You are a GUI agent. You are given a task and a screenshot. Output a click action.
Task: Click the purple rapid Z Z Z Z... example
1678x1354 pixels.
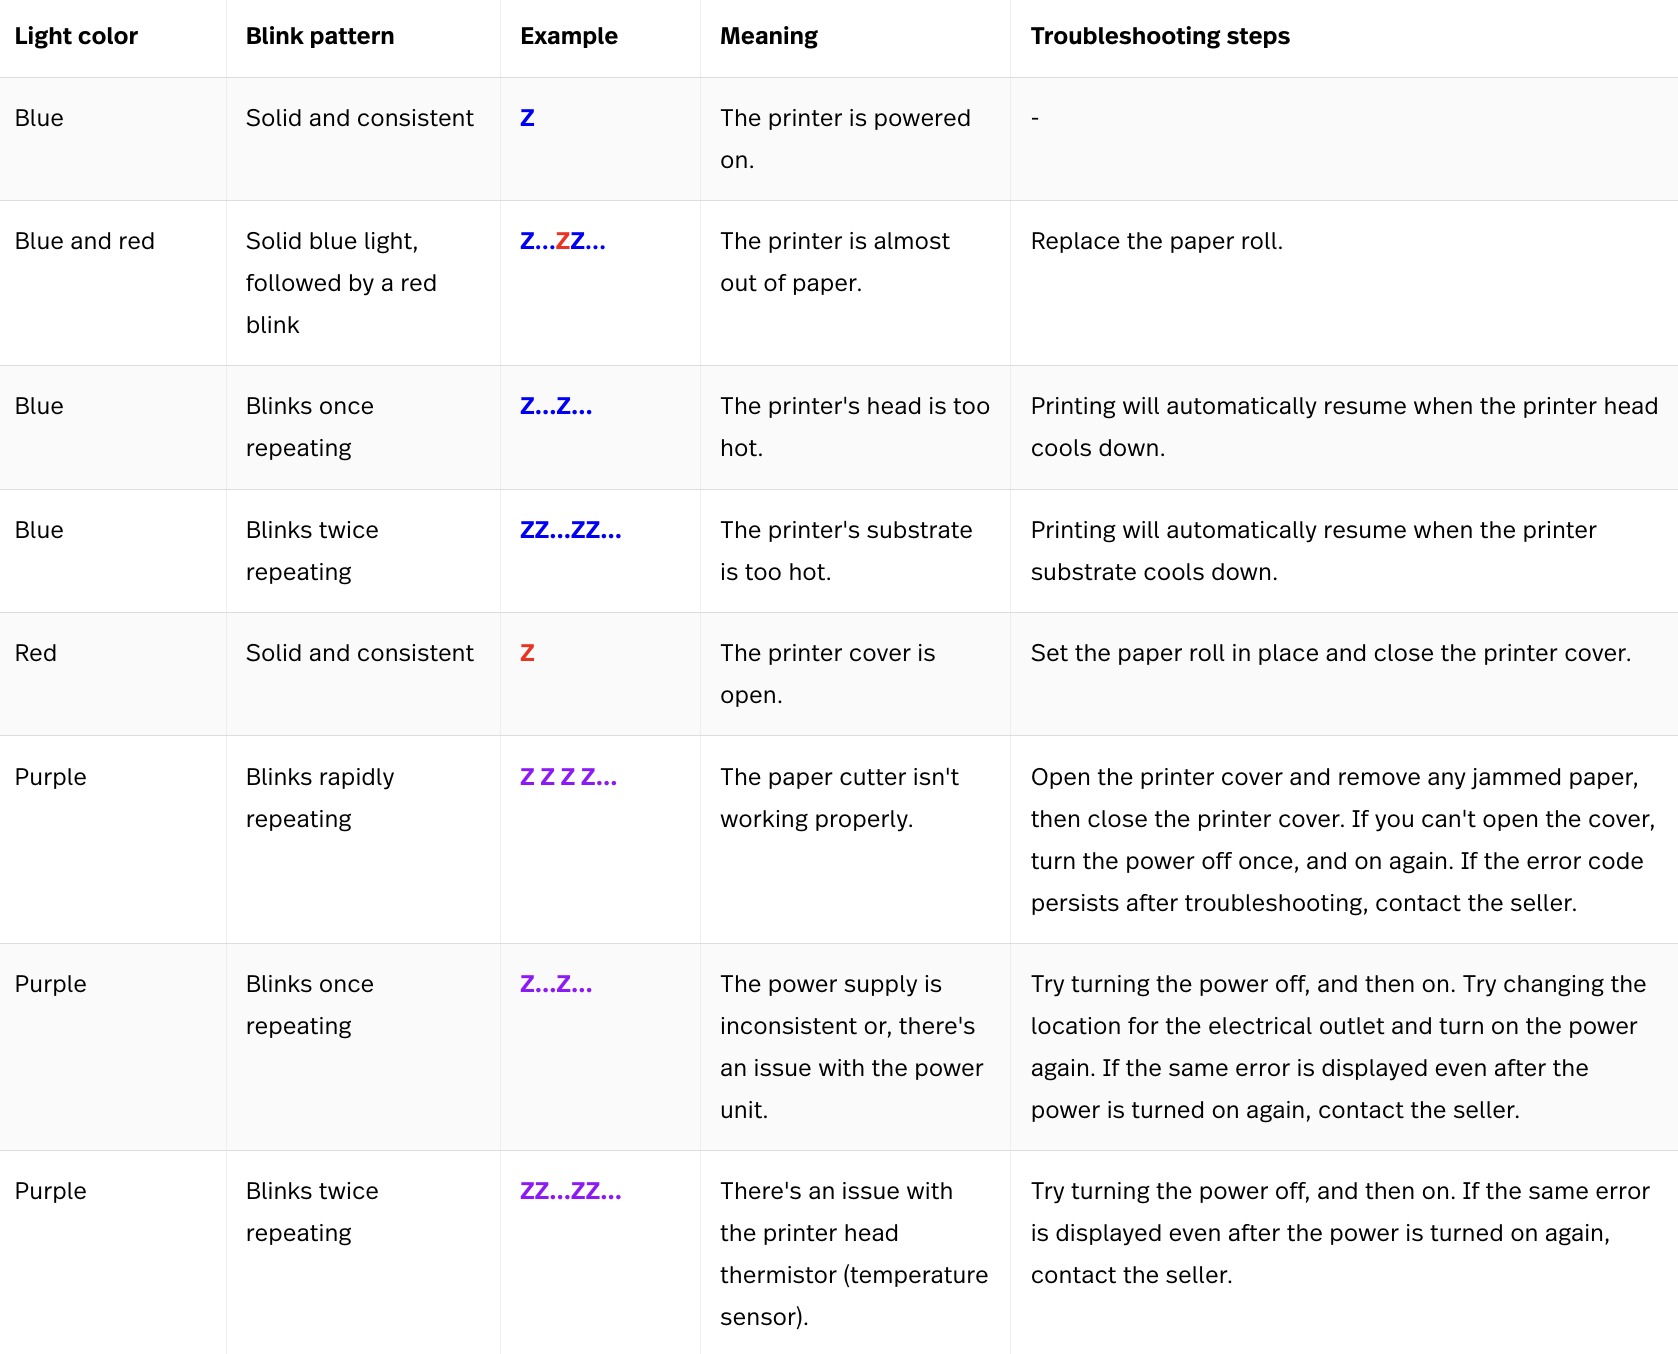tap(568, 778)
